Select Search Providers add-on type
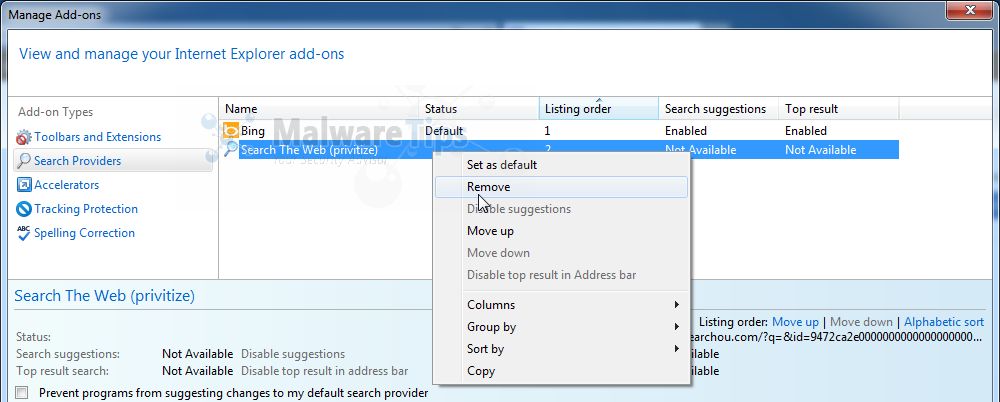 pyautogui.click(x=78, y=161)
